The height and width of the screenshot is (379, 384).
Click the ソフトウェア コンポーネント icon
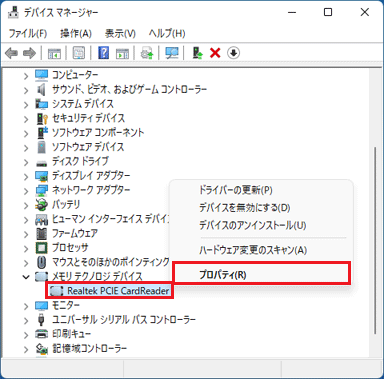[x=42, y=133]
